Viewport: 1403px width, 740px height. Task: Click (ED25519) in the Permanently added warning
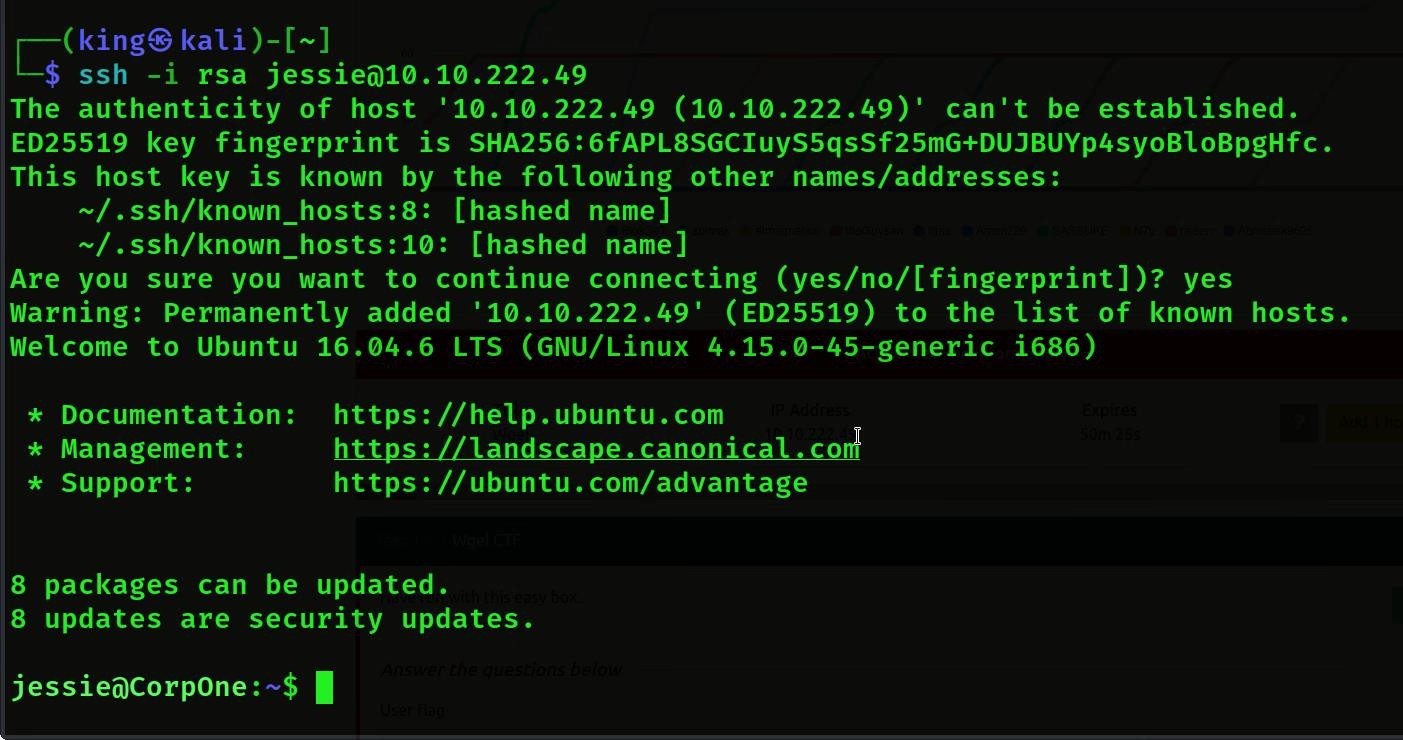click(799, 313)
